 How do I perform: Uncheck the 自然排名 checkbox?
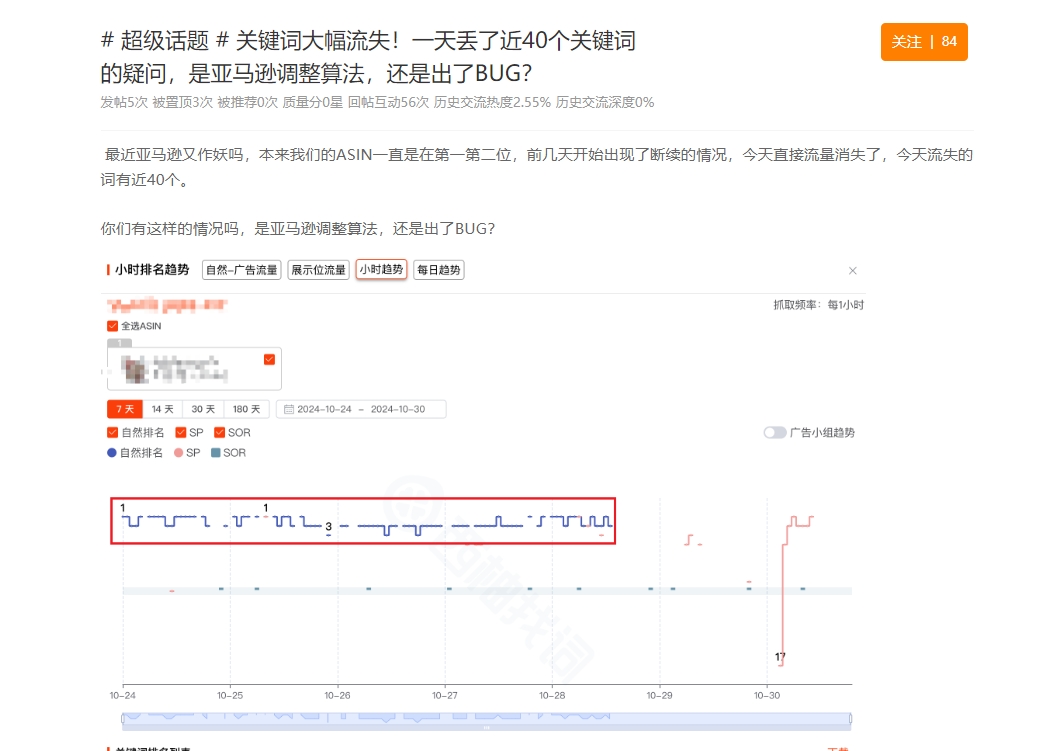coord(112,432)
